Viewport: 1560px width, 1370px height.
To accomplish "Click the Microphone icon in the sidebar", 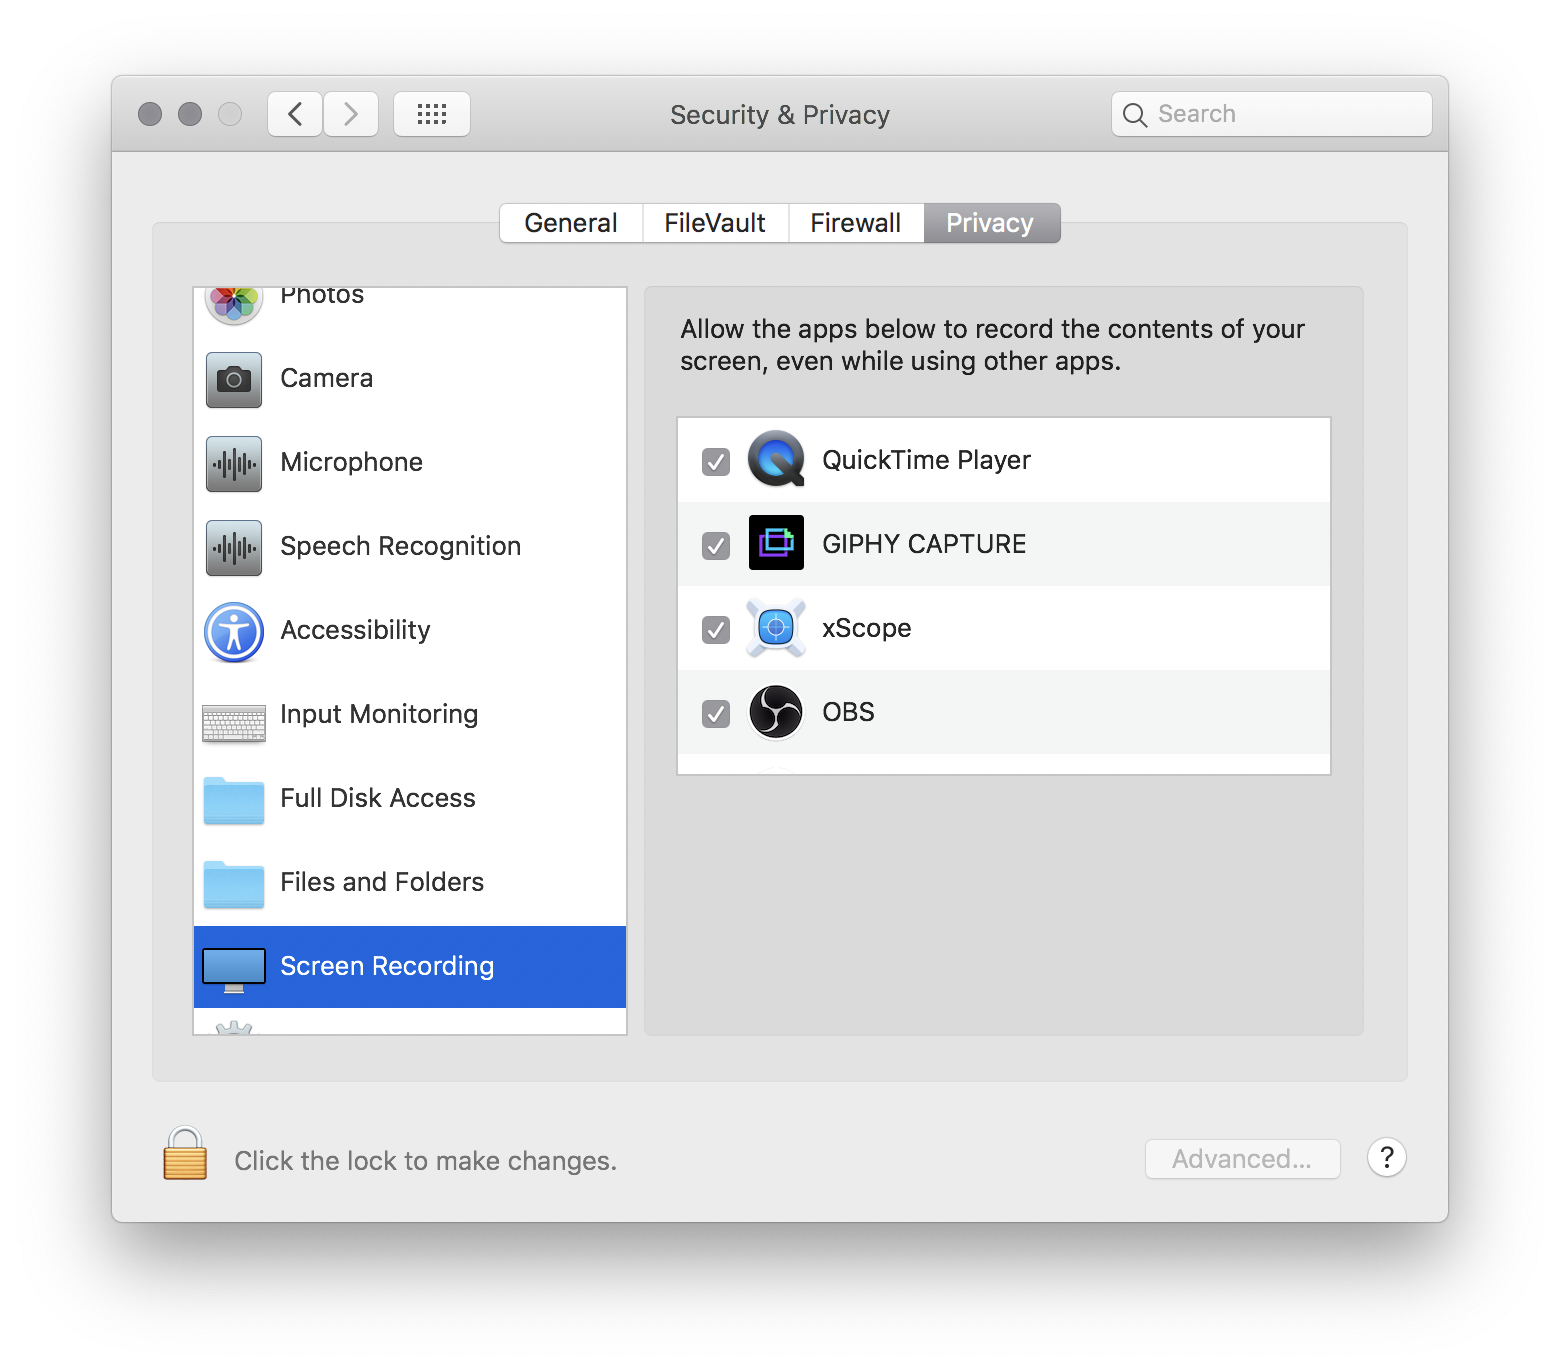I will pyautogui.click(x=233, y=464).
